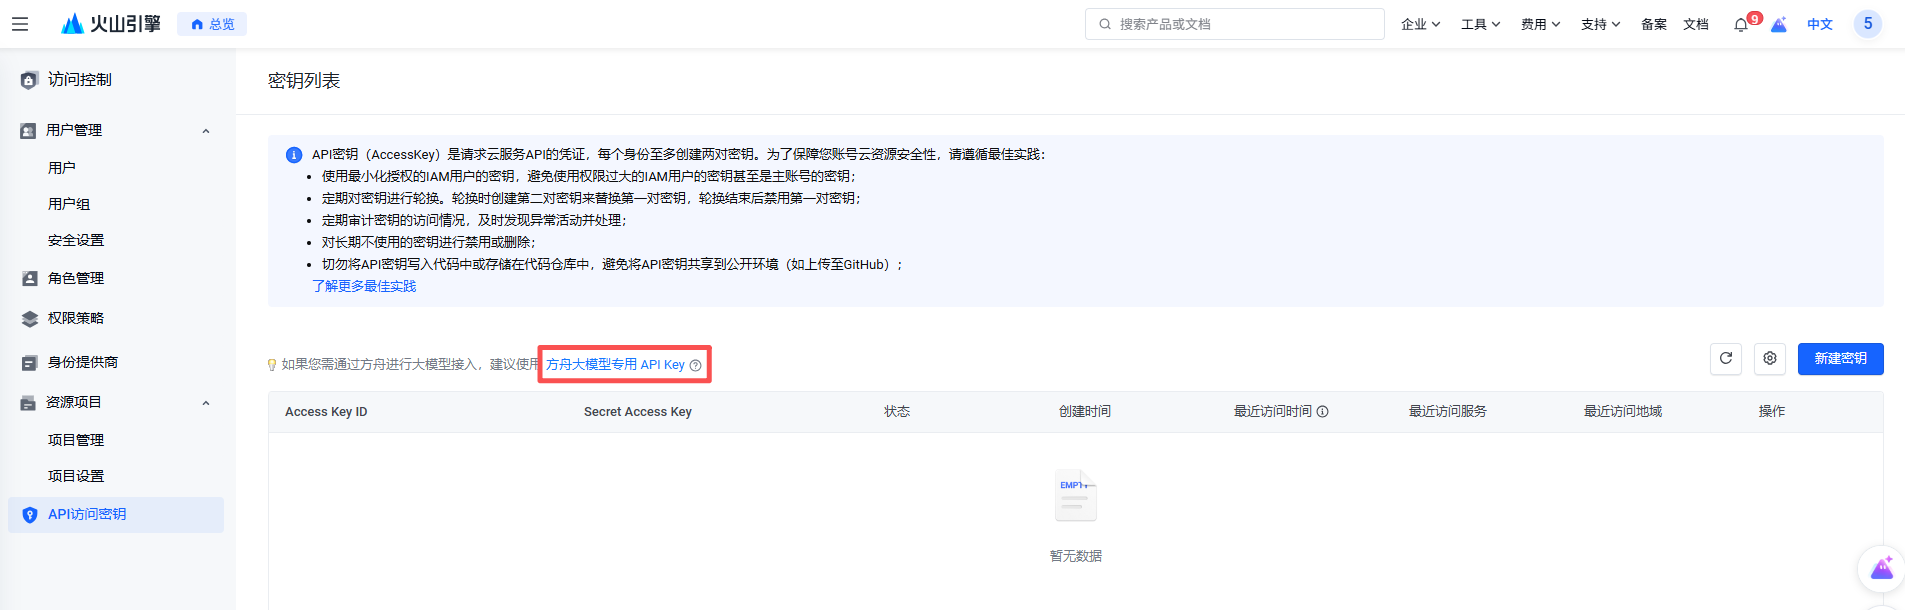Click the 最近访问地域 column header

[1623, 411]
